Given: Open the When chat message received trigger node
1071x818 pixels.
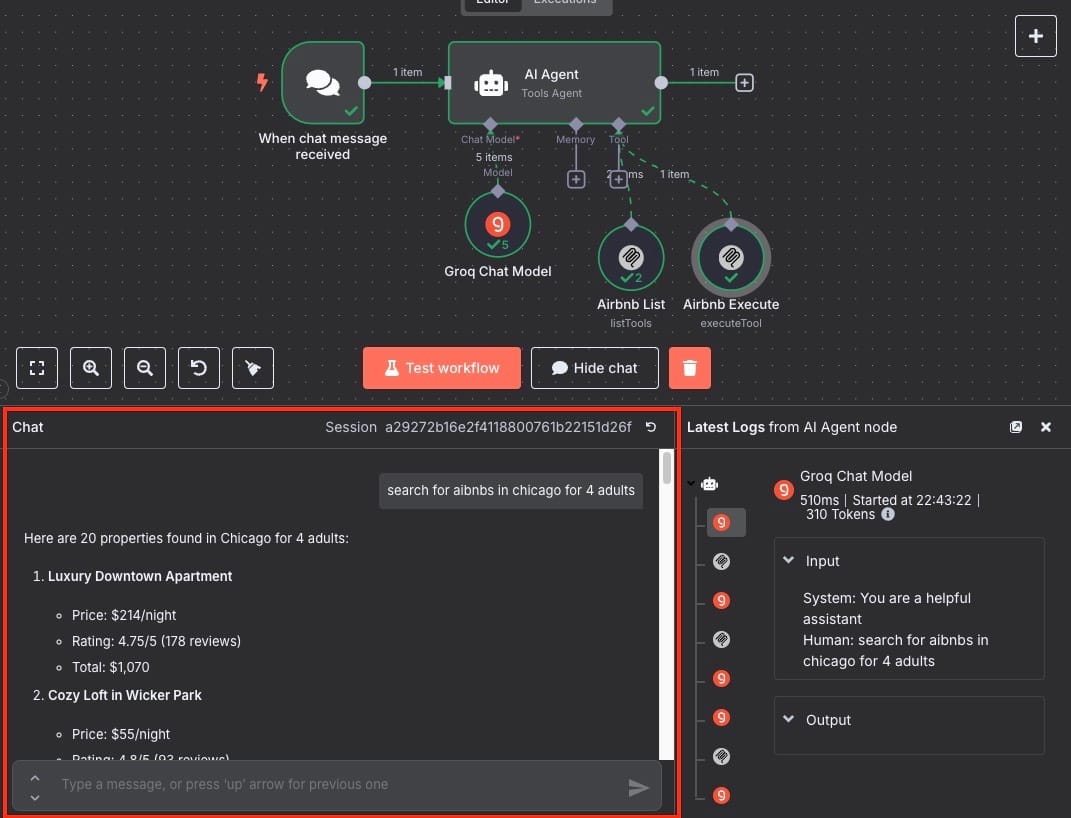Looking at the screenshot, I should click(323, 83).
